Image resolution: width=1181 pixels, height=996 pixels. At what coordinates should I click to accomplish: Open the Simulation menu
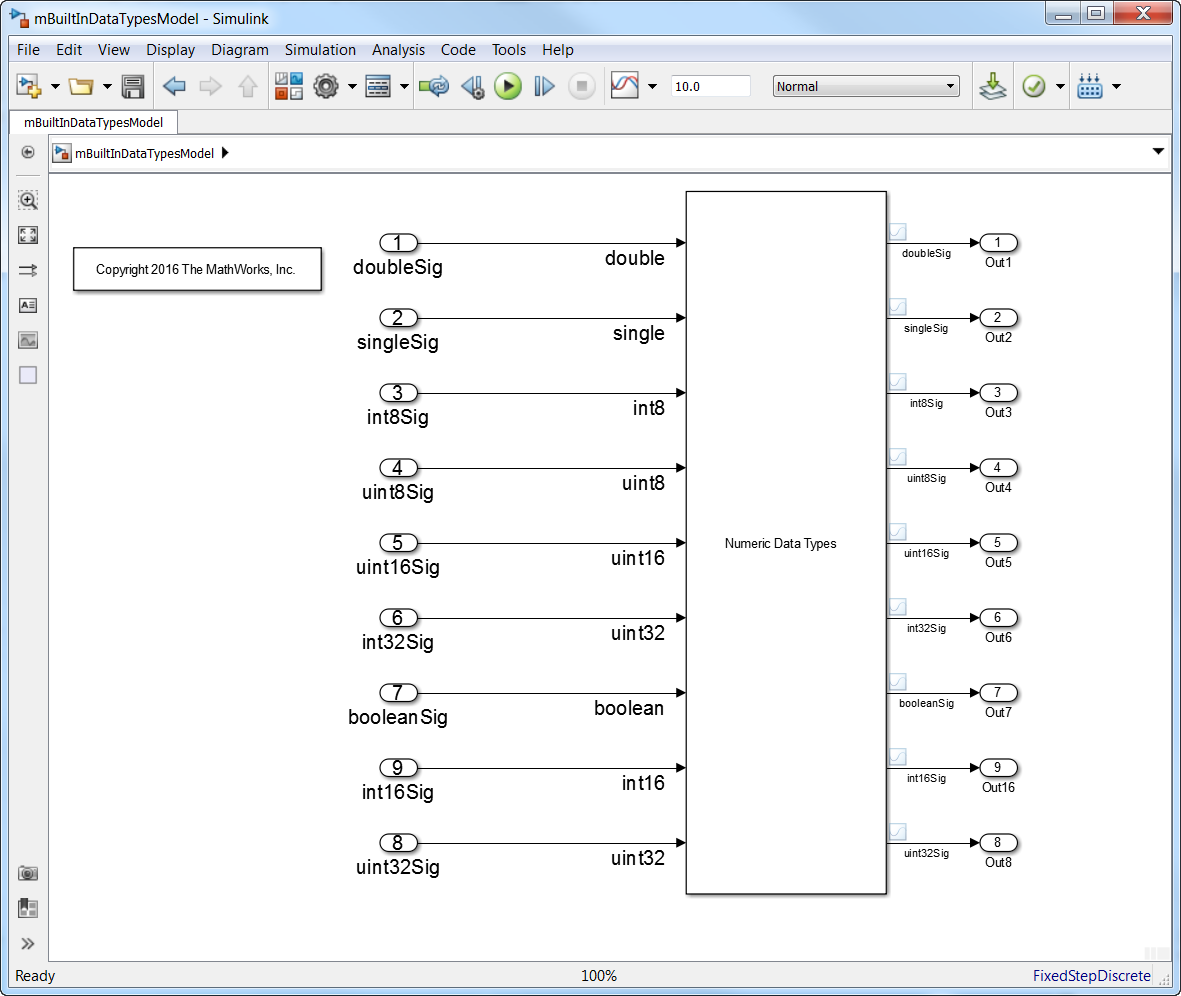320,50
